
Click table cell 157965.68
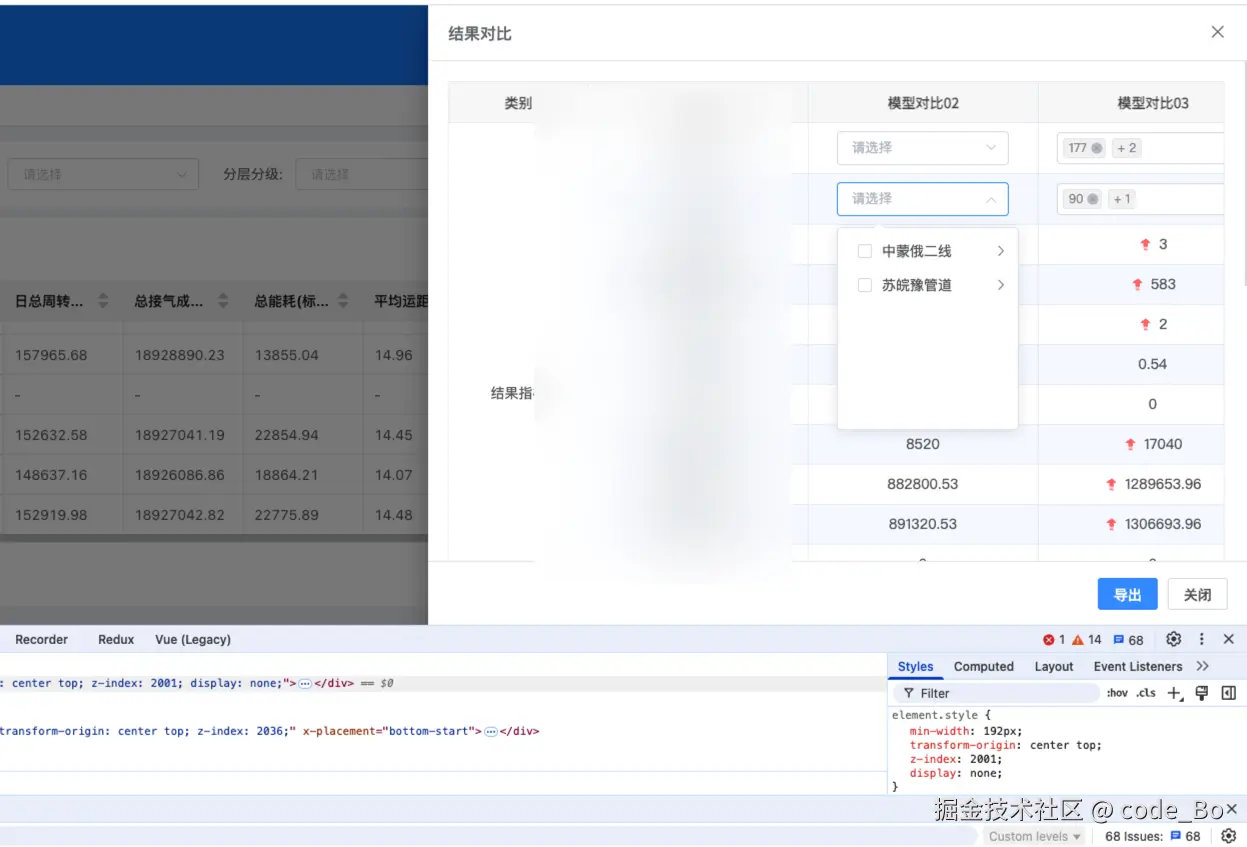pos(51,355)
